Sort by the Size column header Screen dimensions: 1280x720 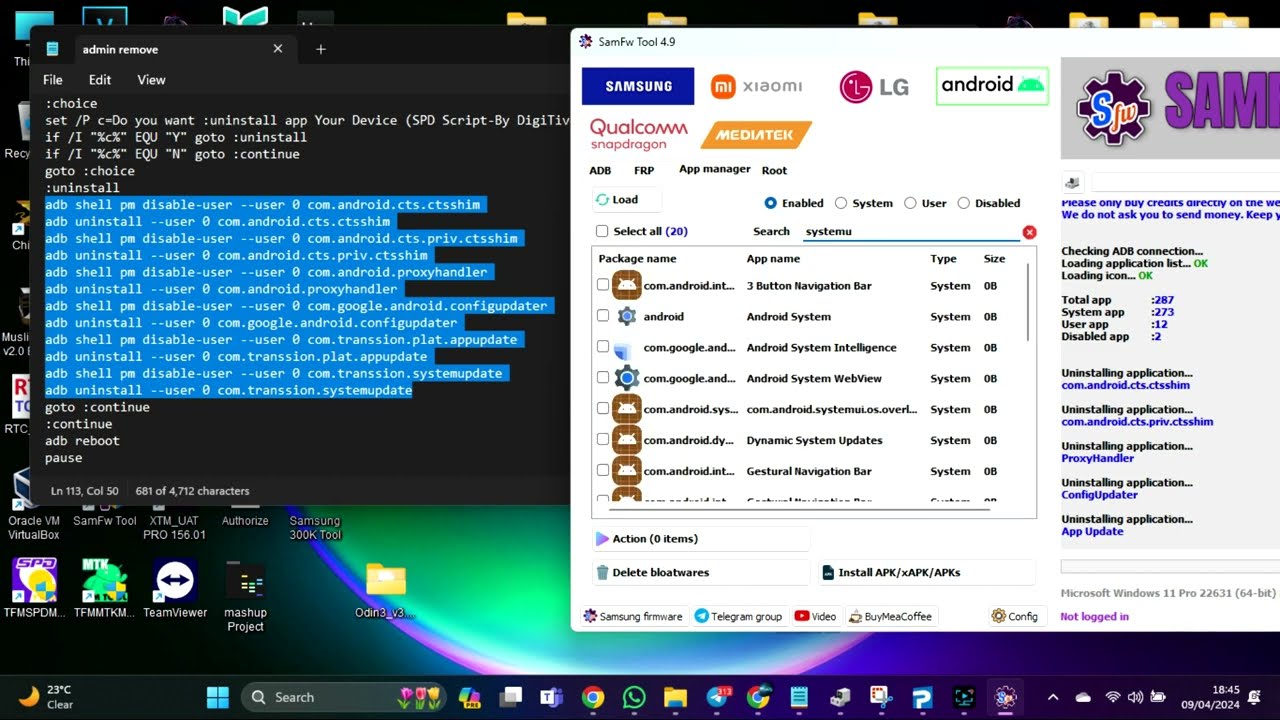tap(994, 259)
